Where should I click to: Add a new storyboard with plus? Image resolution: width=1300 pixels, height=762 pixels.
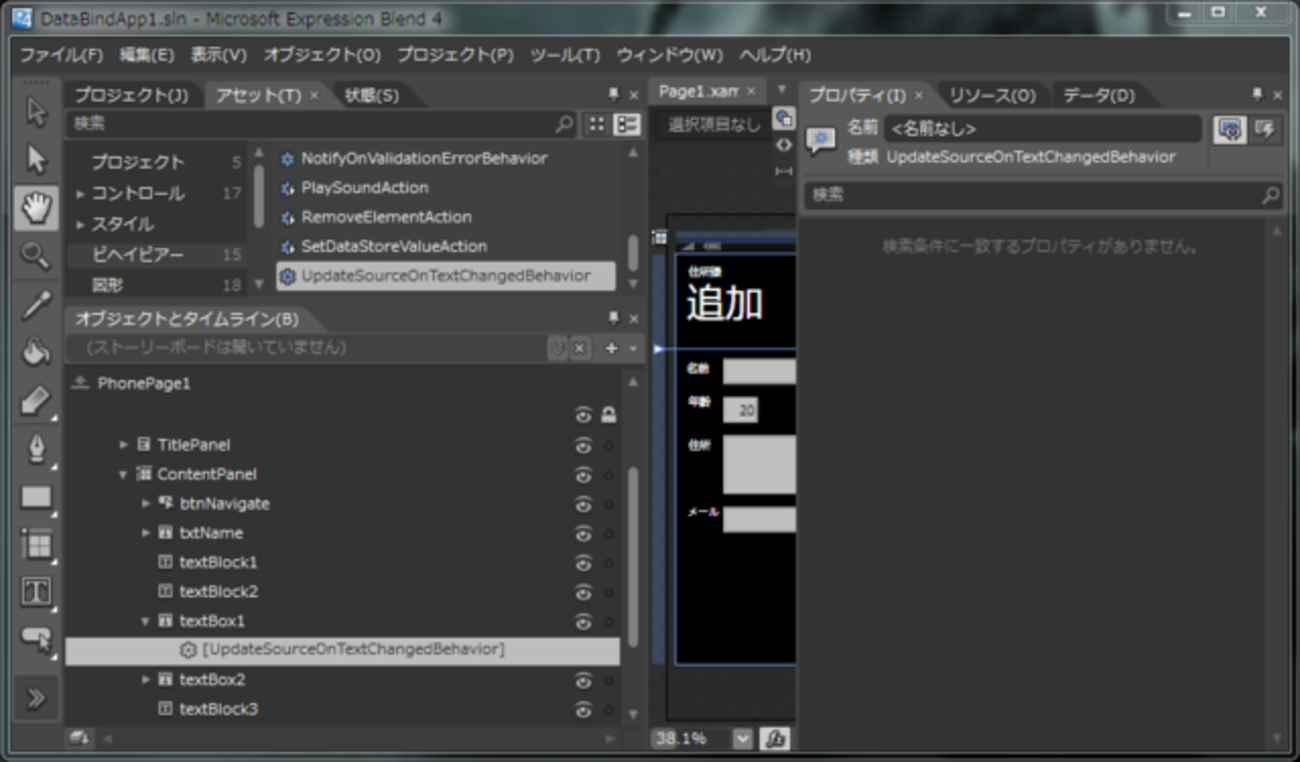(612, 348)
